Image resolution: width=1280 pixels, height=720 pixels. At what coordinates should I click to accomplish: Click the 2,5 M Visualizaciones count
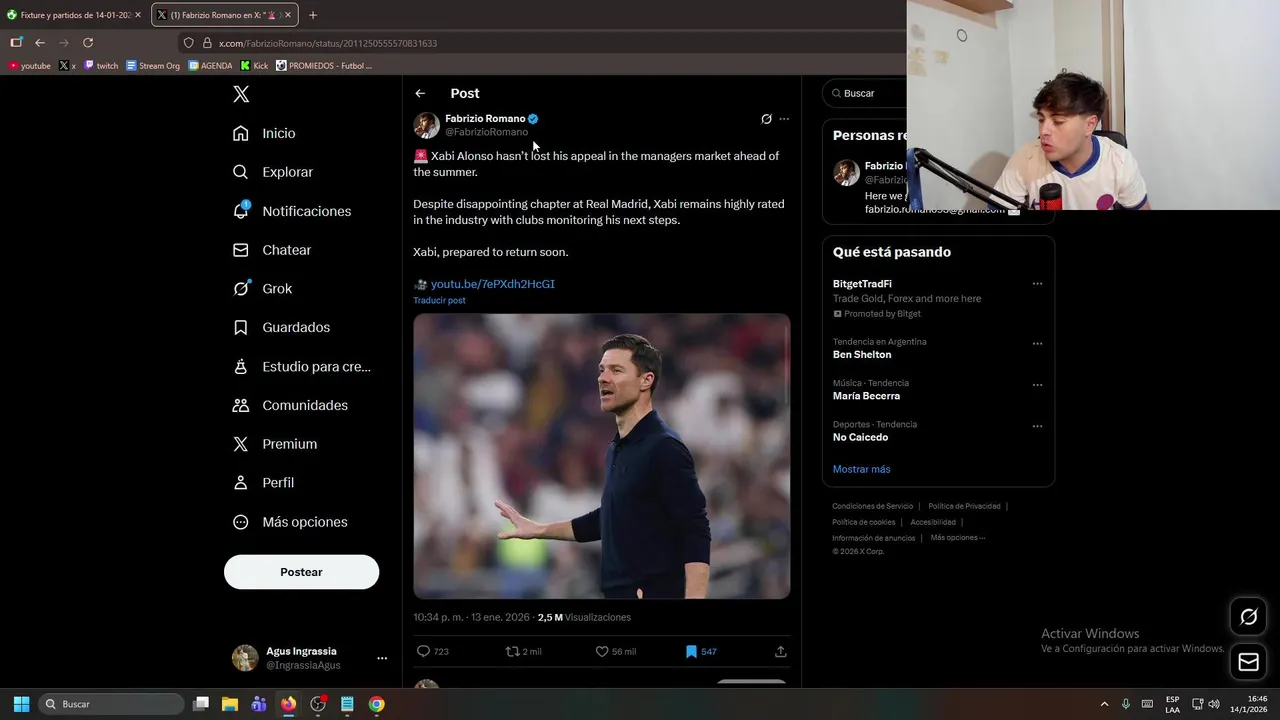(584, 618)
